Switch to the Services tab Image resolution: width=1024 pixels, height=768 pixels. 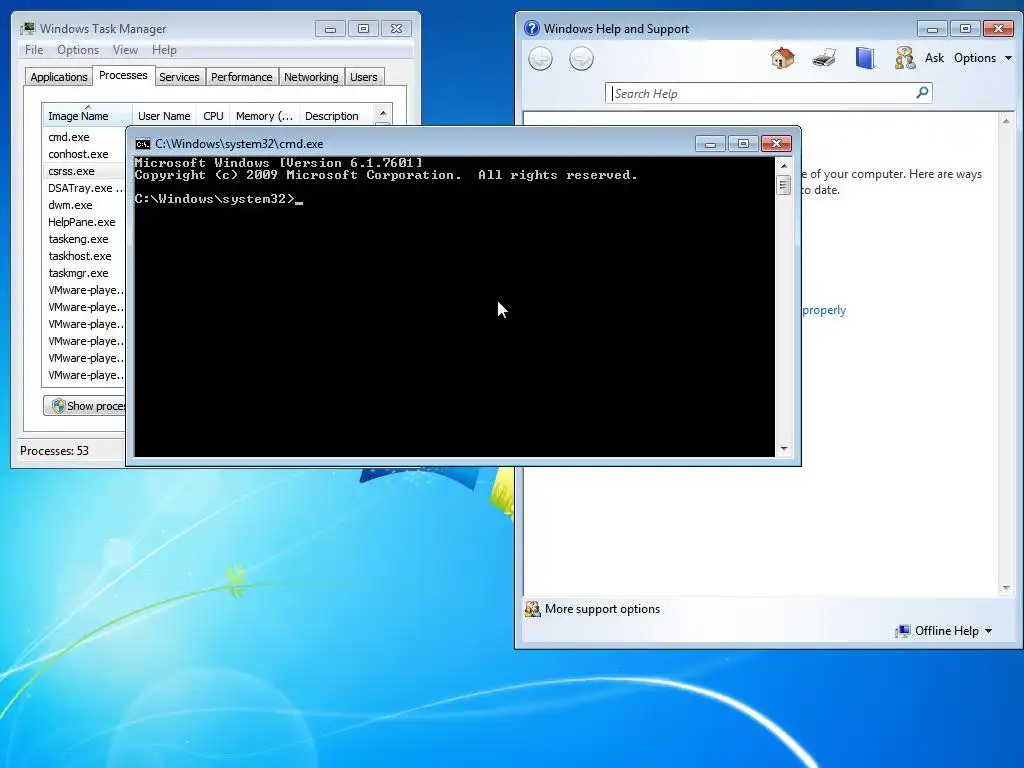coord(179,77)
